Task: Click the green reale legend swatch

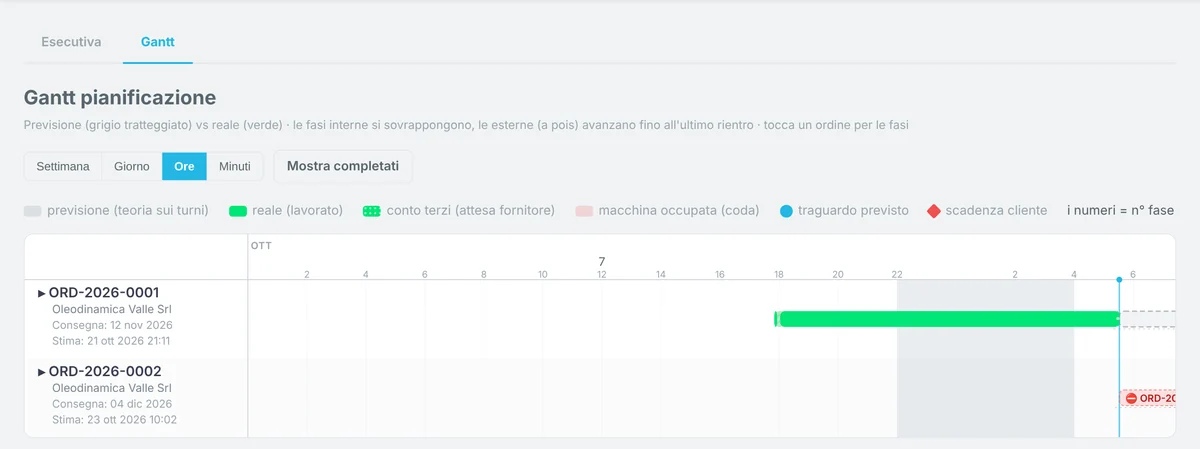Action: tap(238, 211)
